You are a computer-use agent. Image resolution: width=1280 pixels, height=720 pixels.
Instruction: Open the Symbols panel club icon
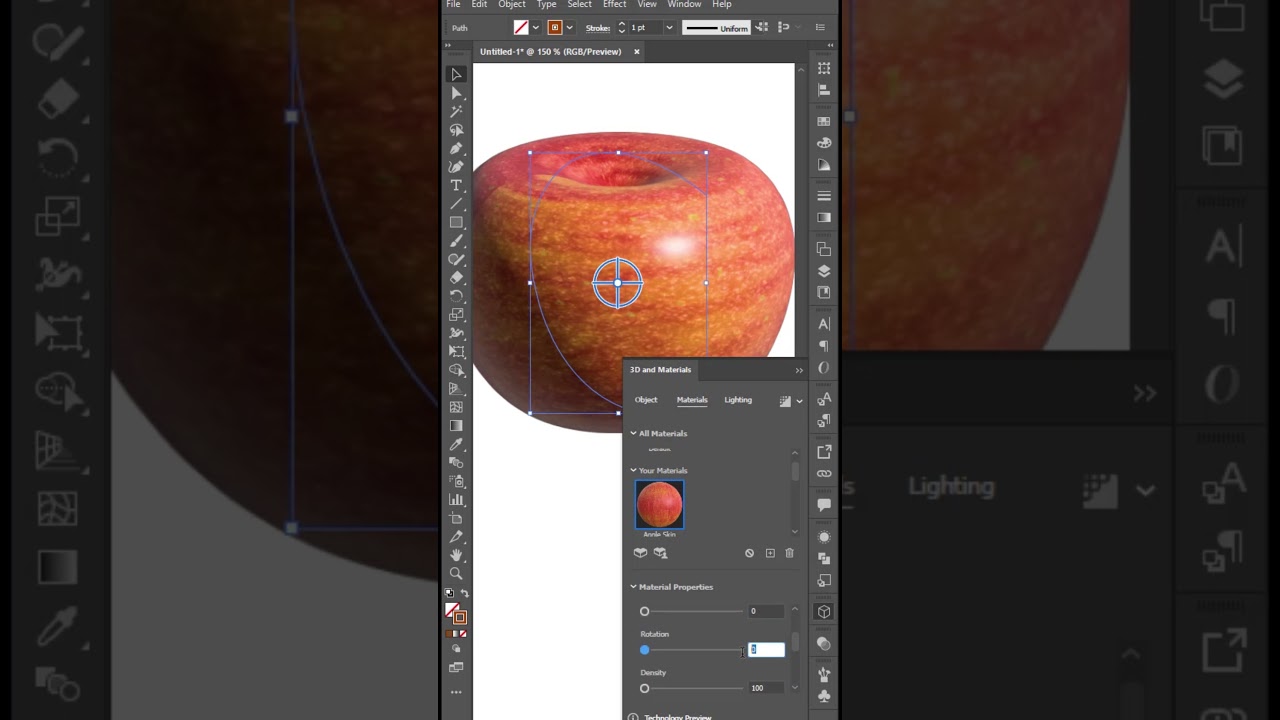pyautogui.click(x=824, y=696)
